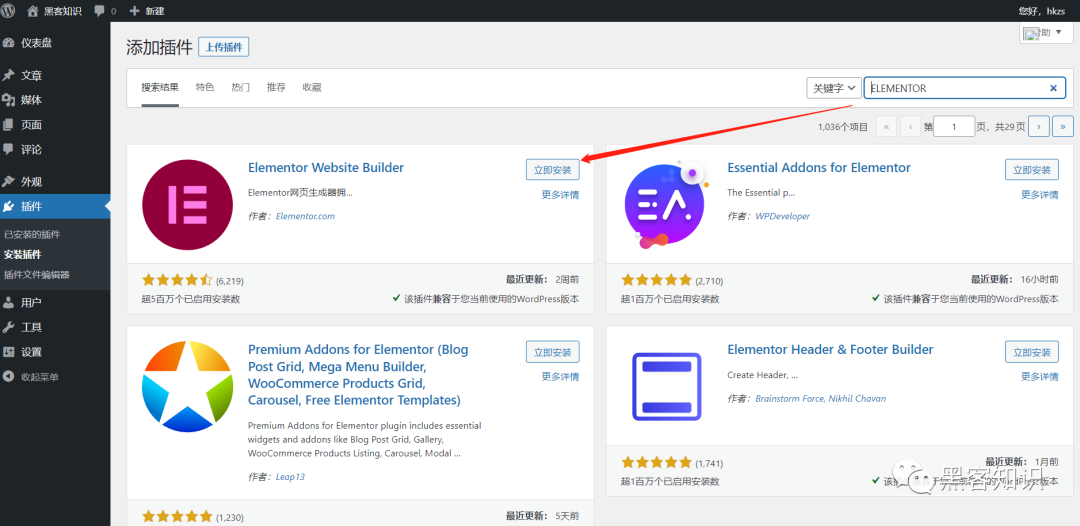Click the 外观 brush icon
Viewport: 1080px width, 526px height.
pyautogui.click(x=9, y=182)
